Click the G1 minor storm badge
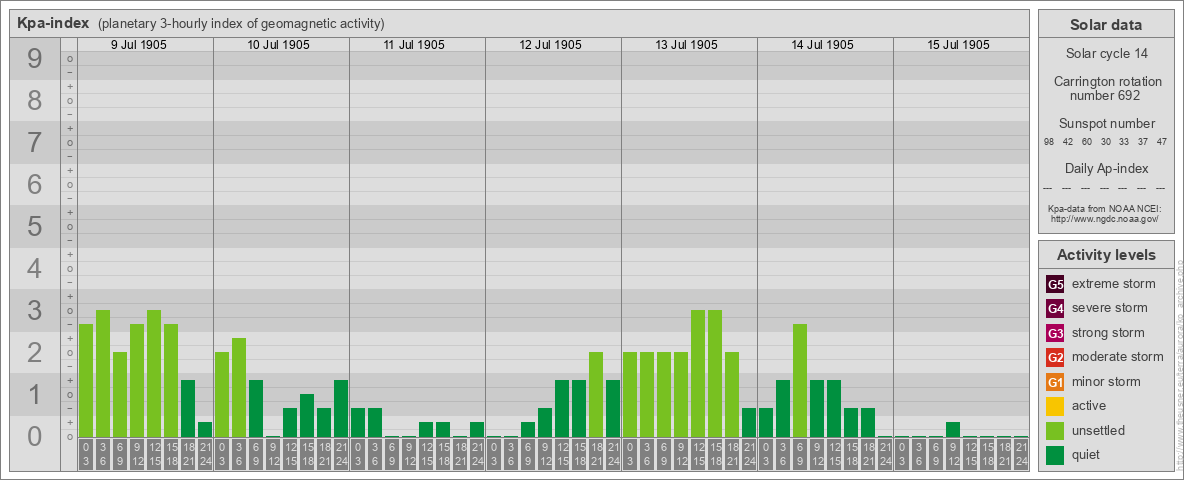 (x=1055, y=382)
